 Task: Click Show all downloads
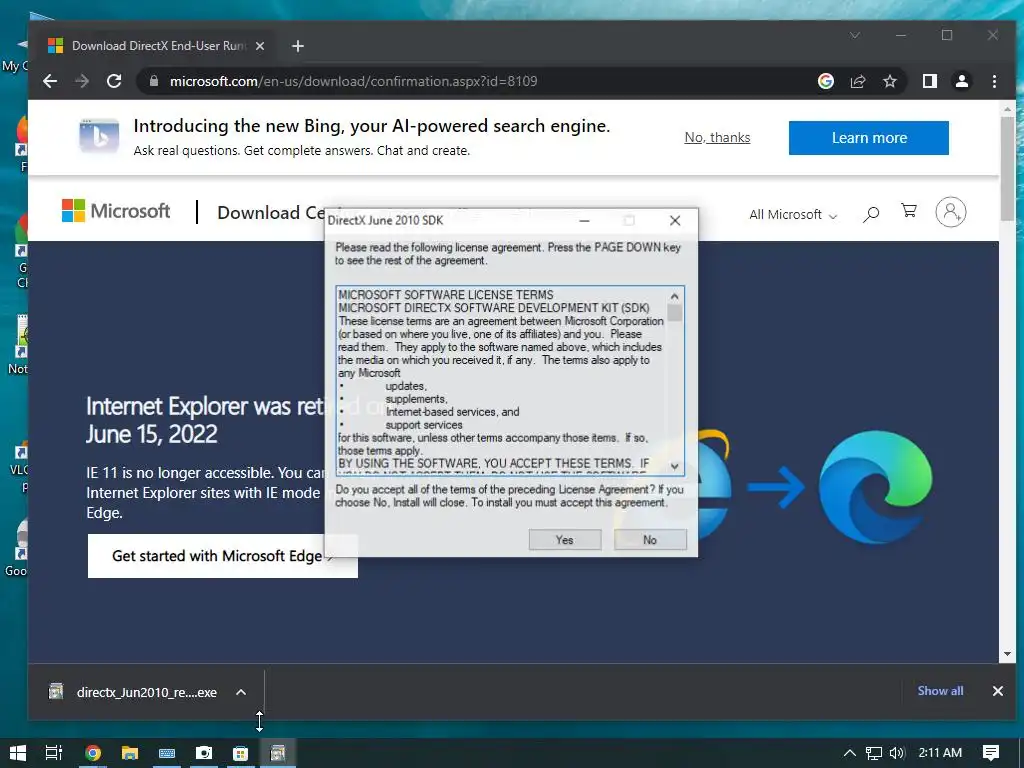[x=940, y=691]
